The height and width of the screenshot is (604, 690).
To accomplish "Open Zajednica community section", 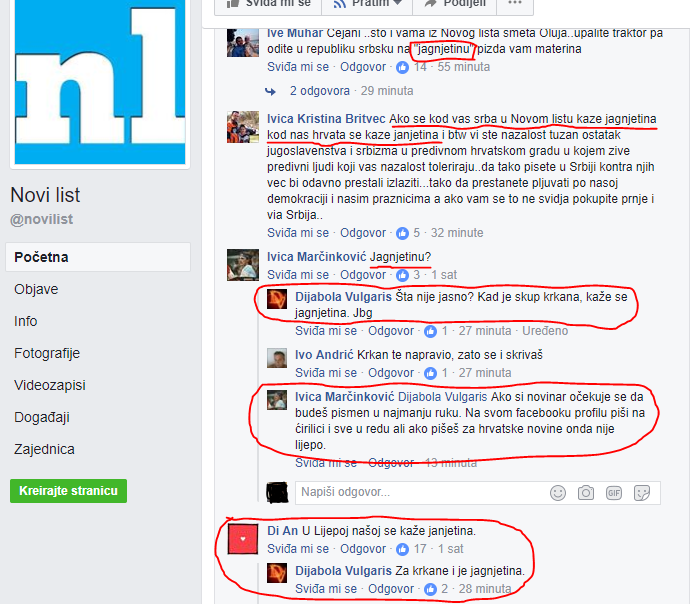I will [x=44, y=449].
